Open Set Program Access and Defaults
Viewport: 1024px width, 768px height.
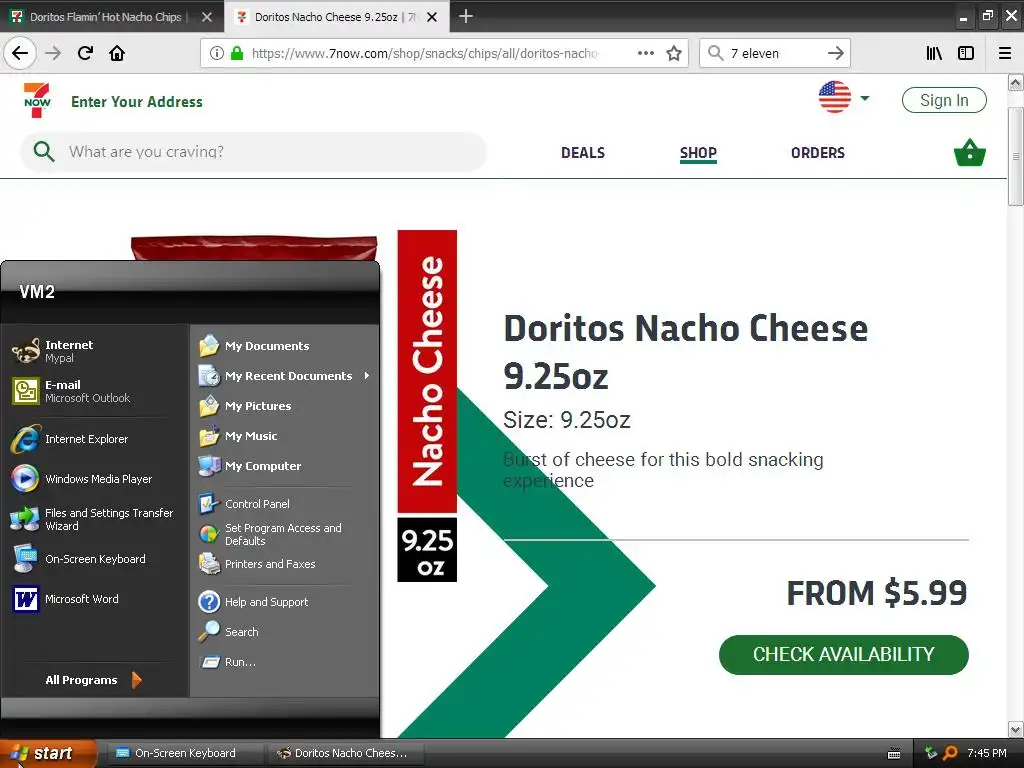(x=285, y=534)
